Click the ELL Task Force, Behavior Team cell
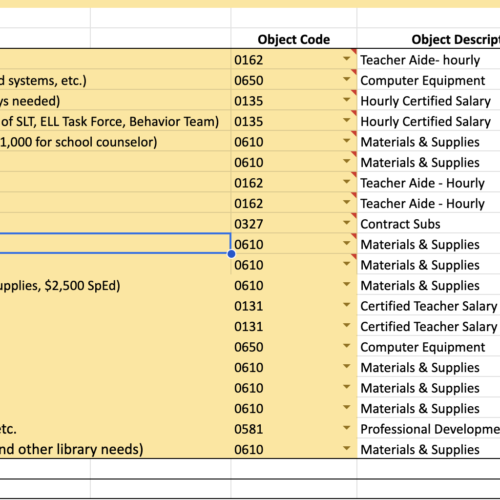This screenshot has height=500, width=500. point(115,121)
